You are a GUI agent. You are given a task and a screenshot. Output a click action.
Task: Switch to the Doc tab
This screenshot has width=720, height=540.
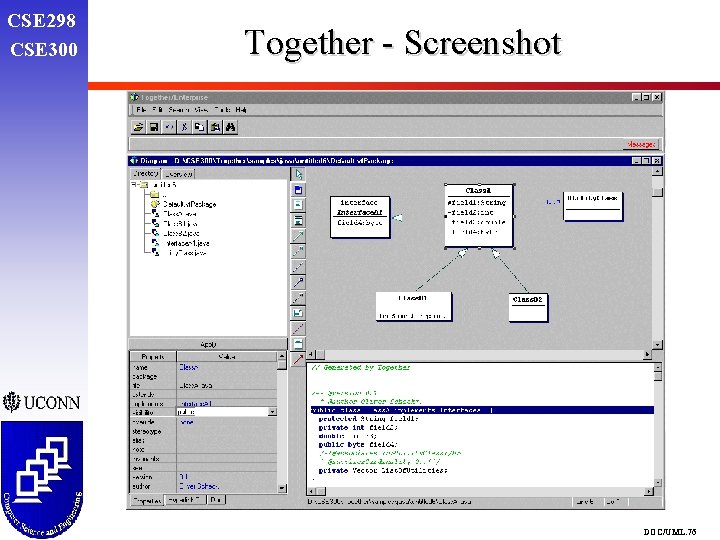216,500
